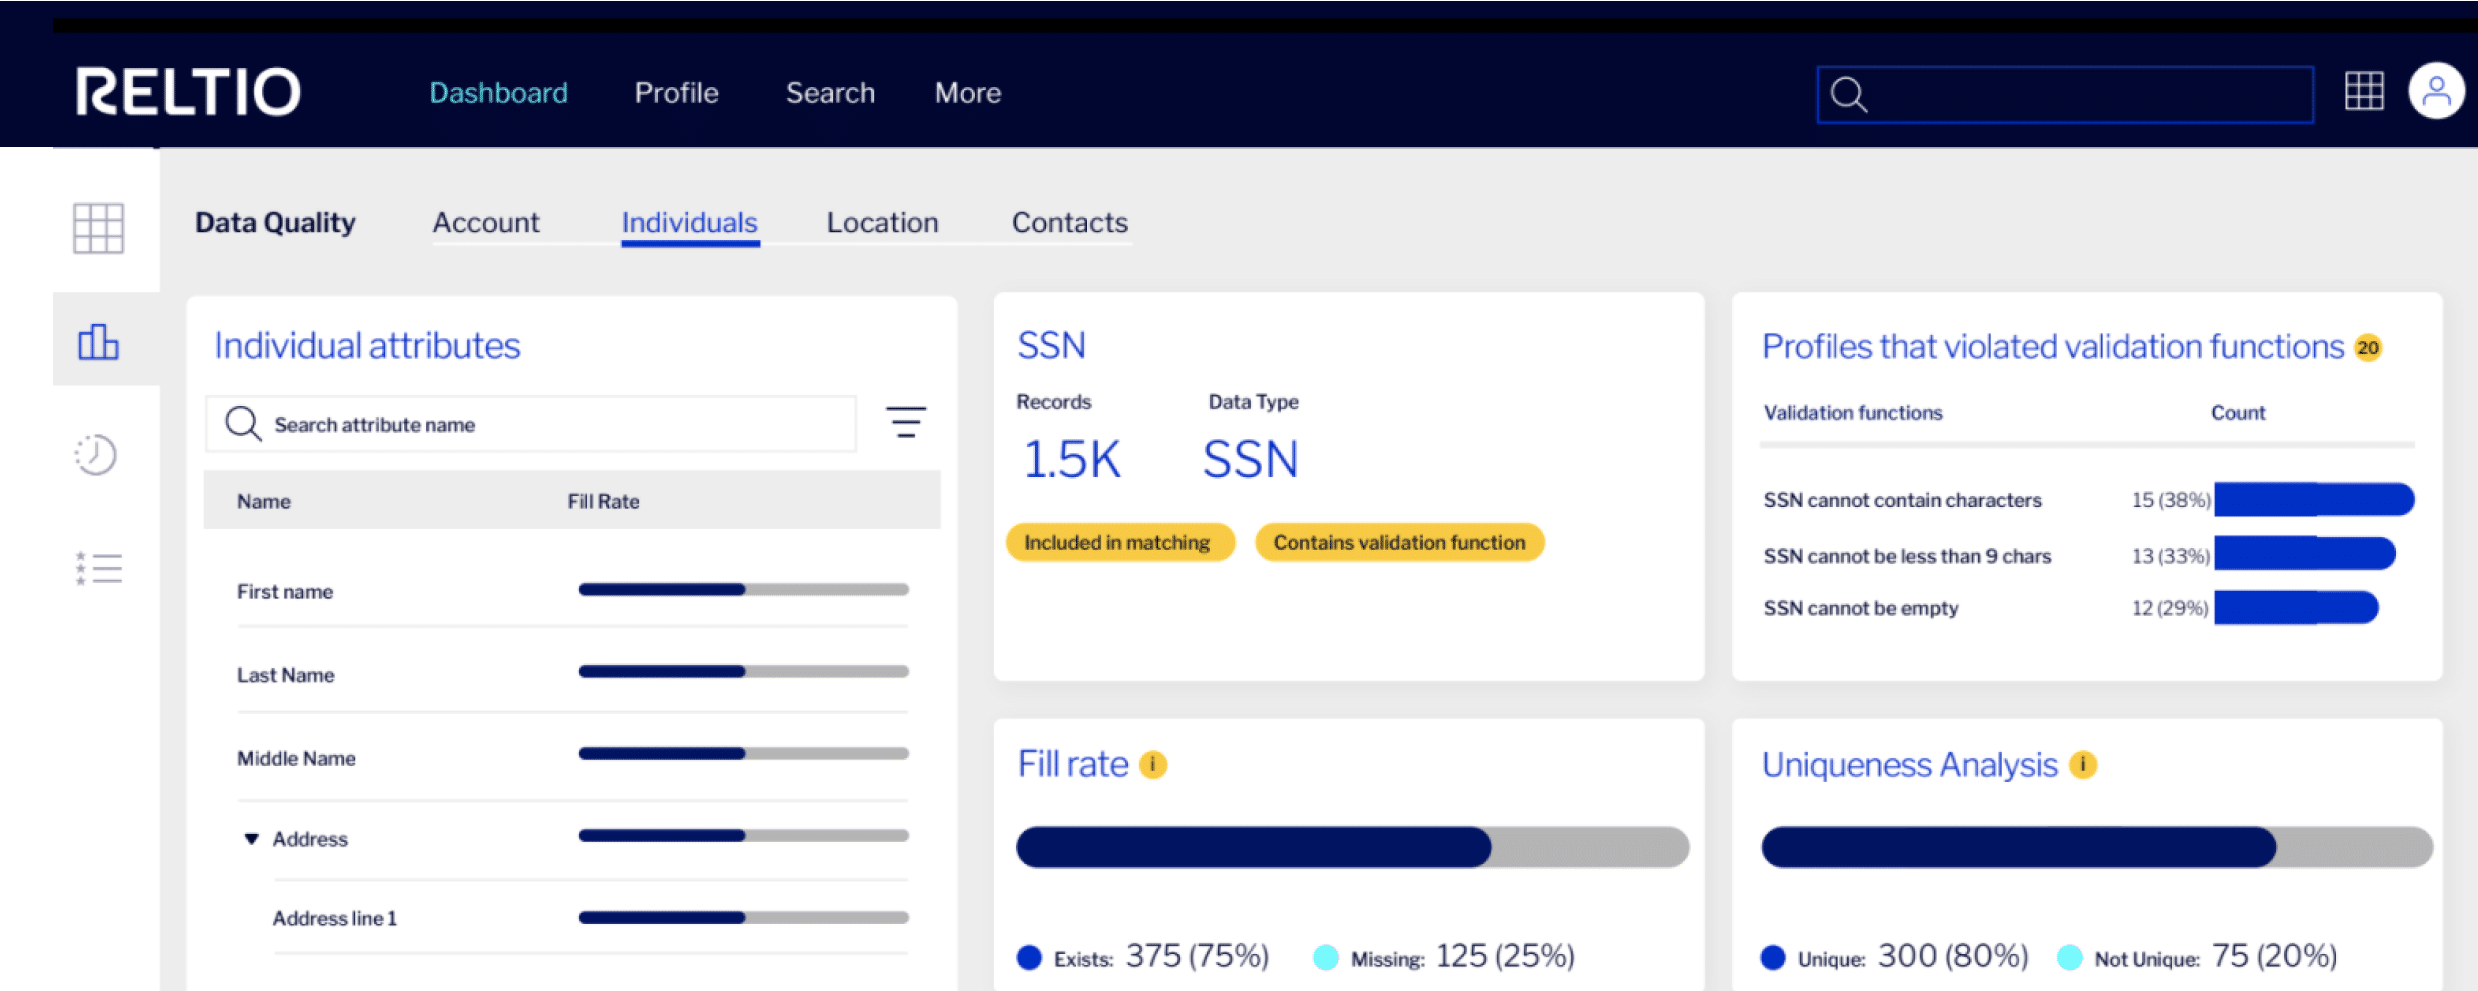Click the search magnifier icon in top bar
2478x991 pixels.
[1849, 94]
